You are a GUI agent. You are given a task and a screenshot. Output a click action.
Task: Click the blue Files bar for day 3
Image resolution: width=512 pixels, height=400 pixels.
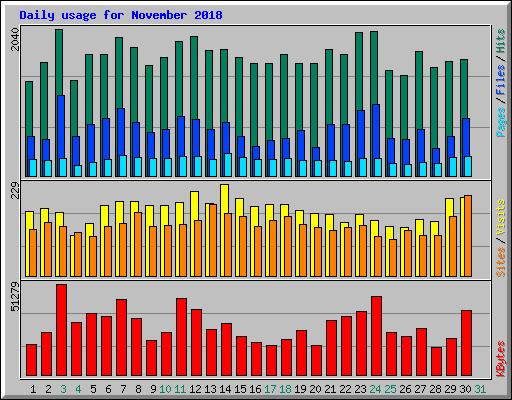(x=61, y=127)
